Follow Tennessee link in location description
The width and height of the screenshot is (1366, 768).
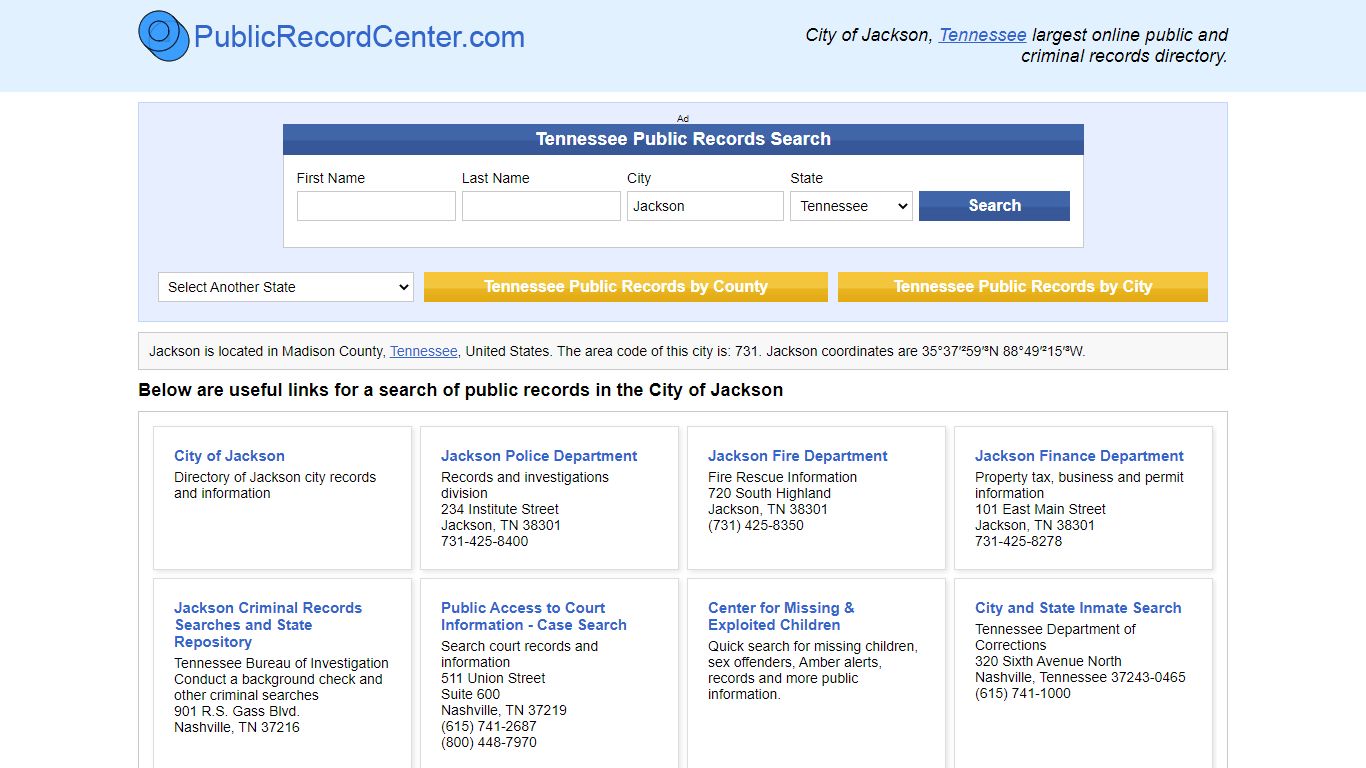424,351
